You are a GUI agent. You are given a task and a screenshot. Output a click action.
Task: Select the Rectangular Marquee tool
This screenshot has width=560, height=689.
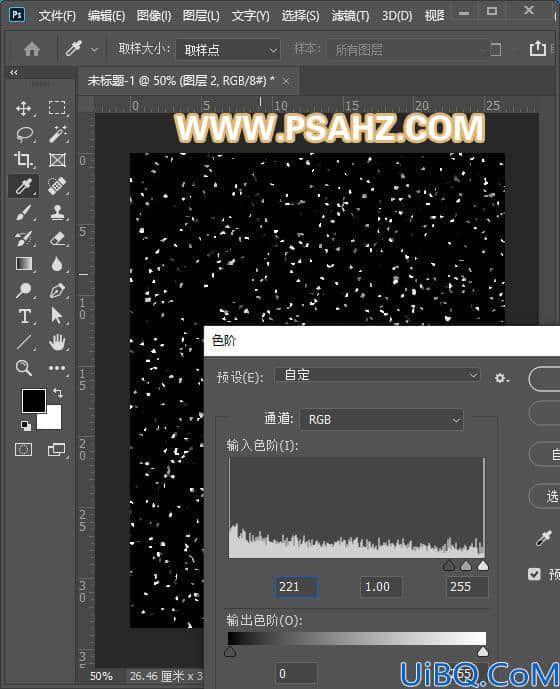point(57,108)
